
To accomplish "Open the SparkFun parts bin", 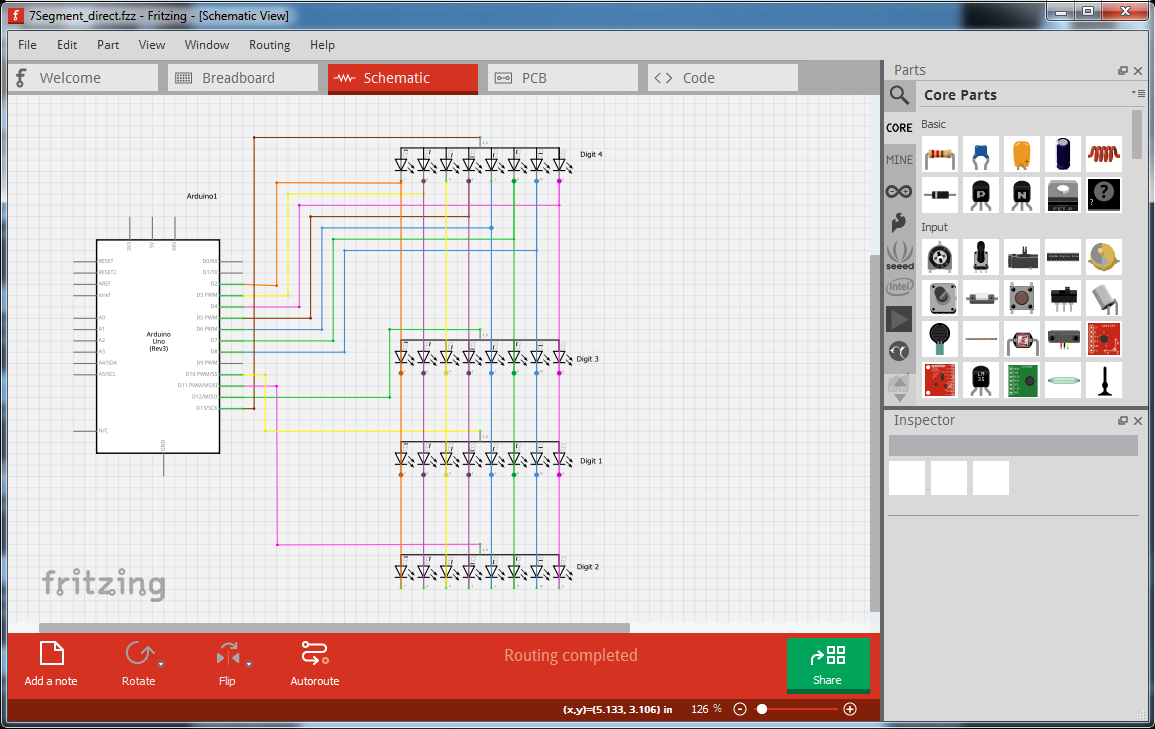I will coord(898,222).
